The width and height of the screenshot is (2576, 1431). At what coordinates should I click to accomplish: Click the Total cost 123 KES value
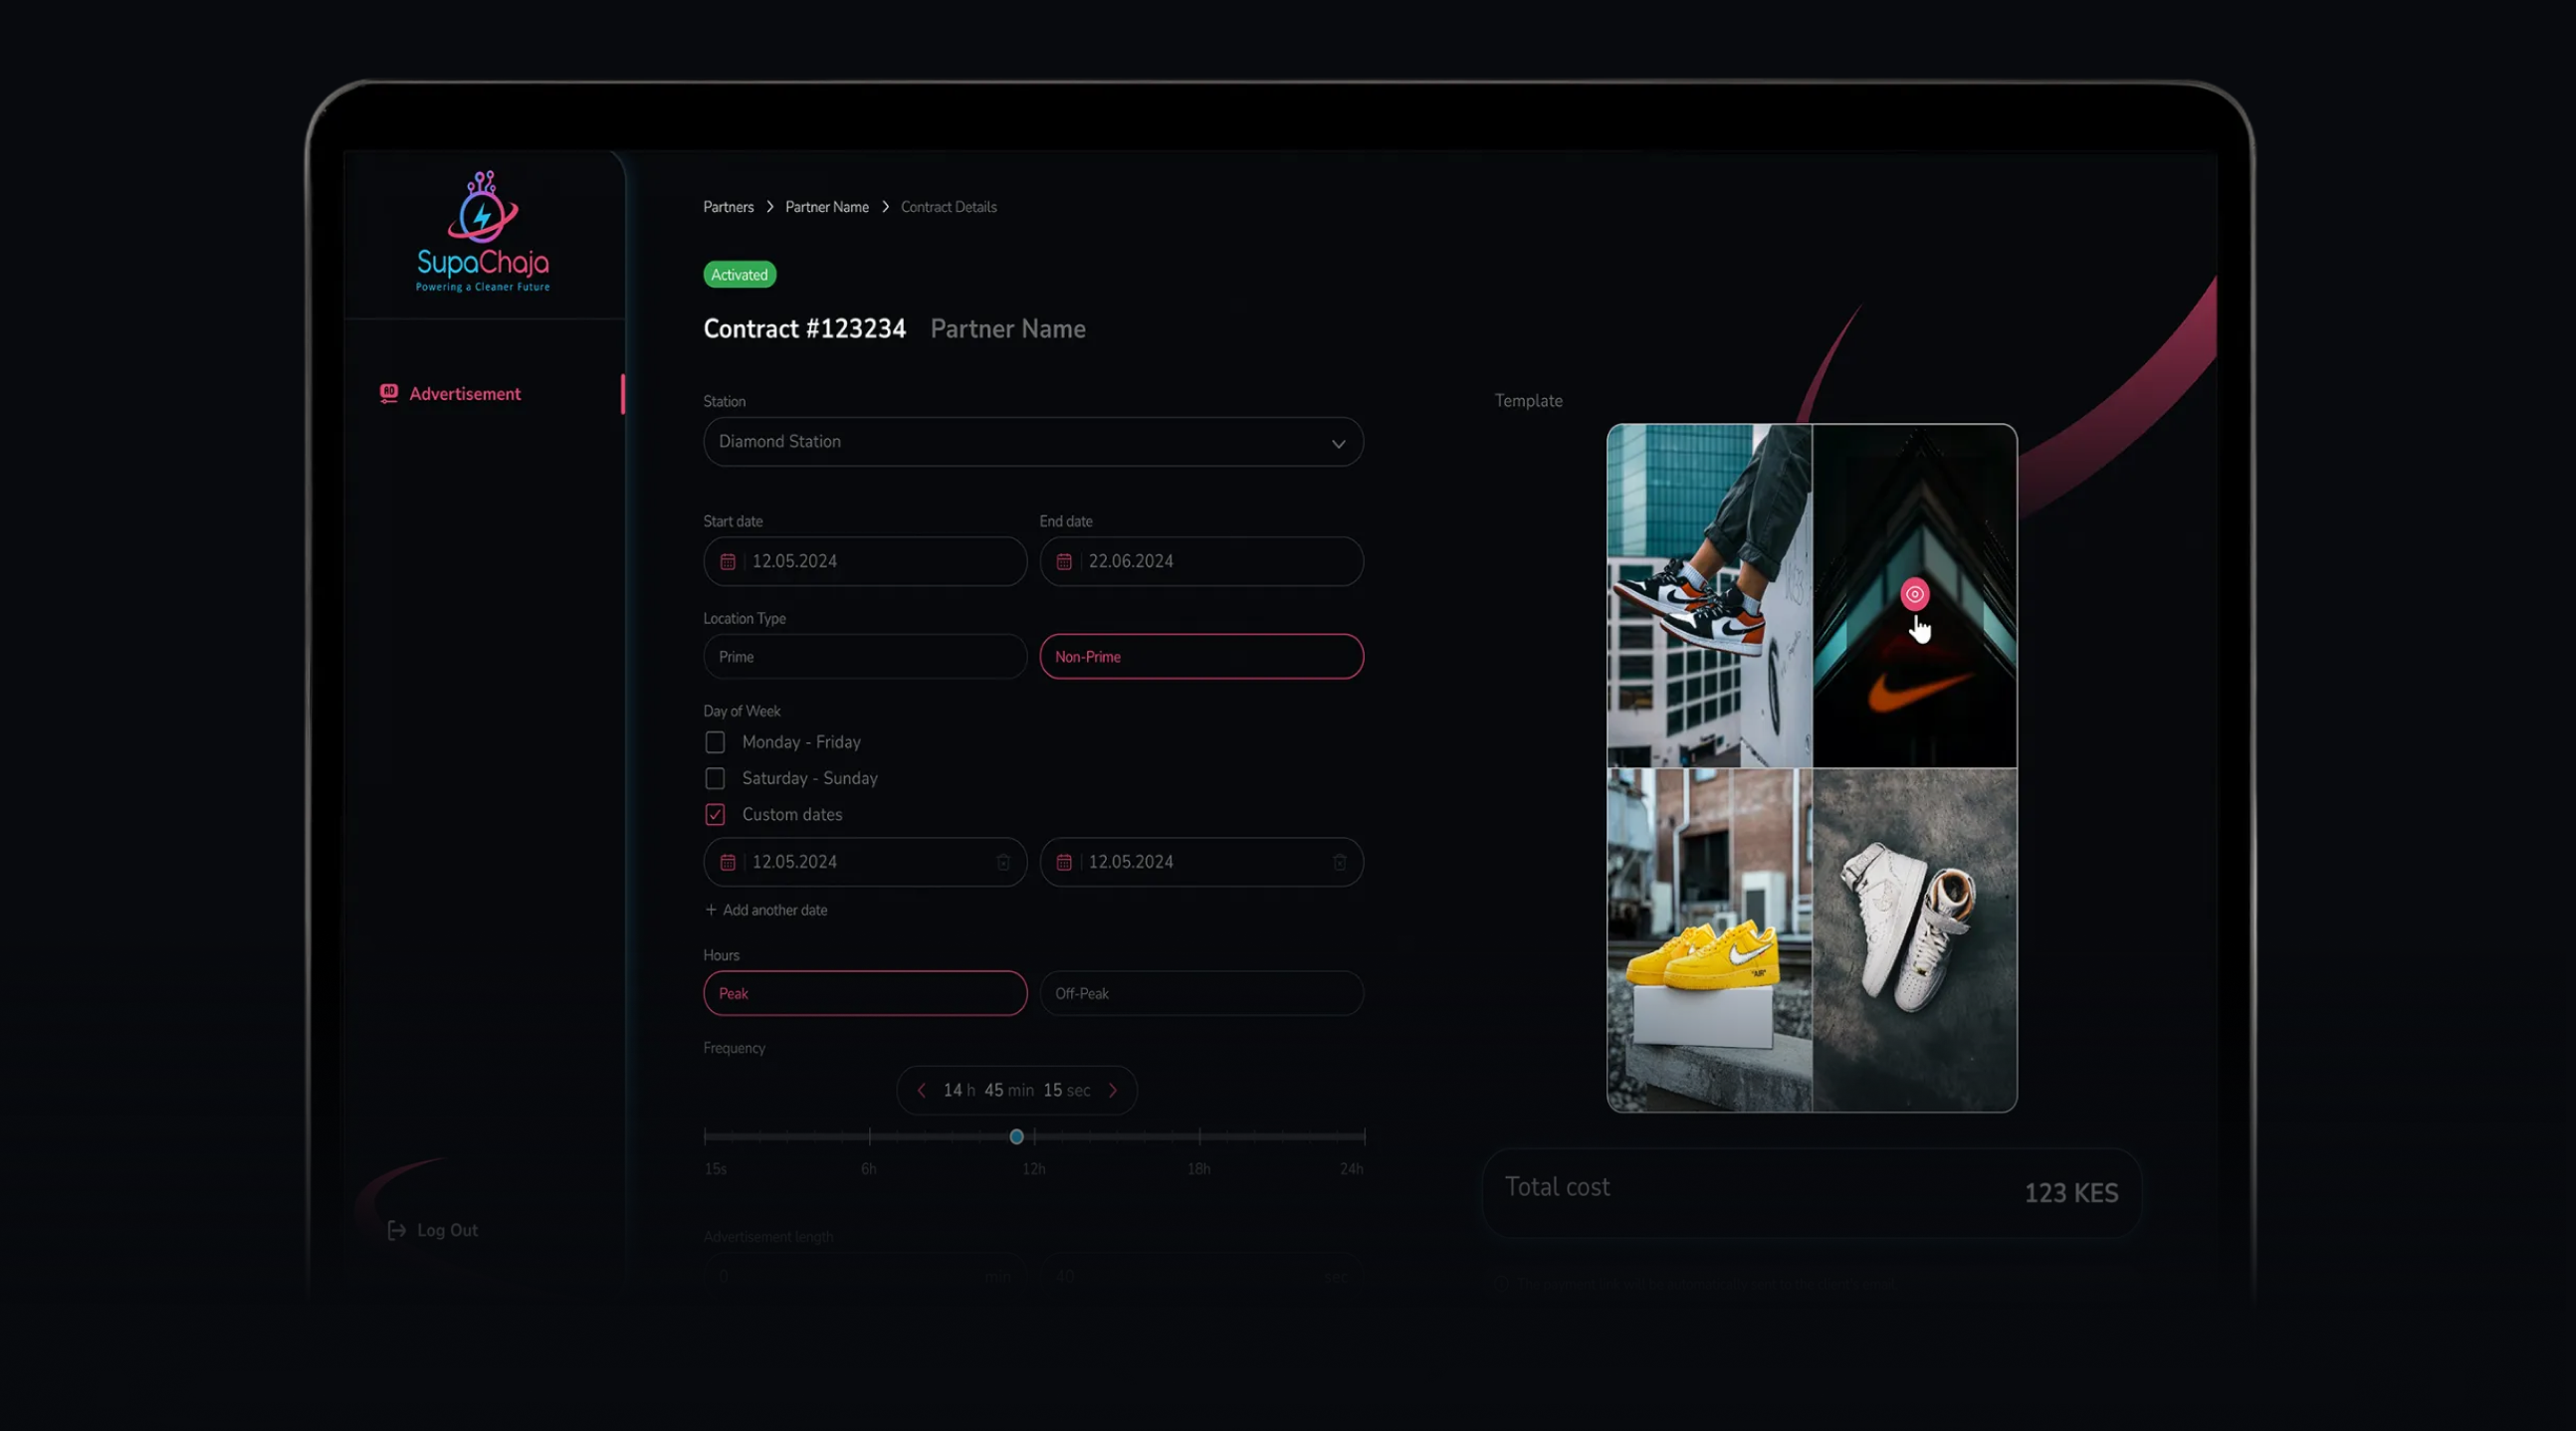[2071, 1193]
